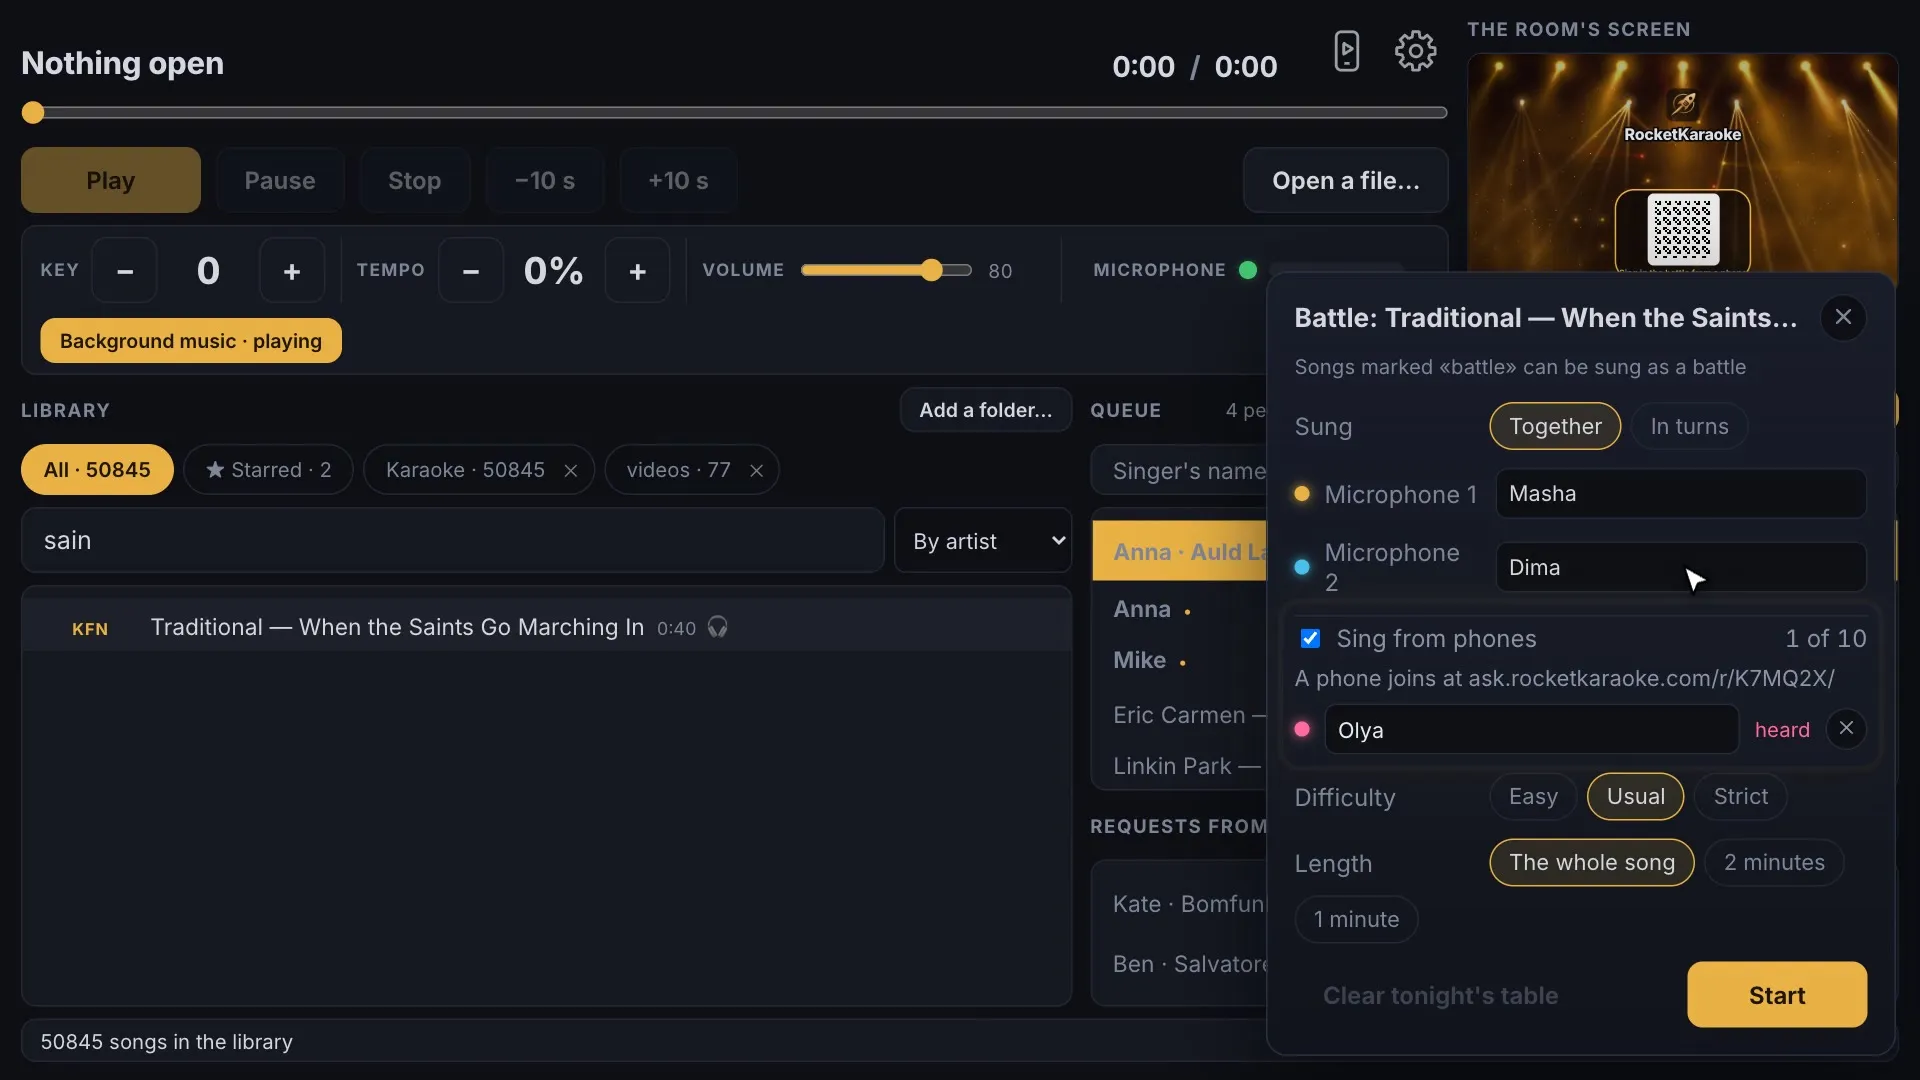The width and height of the screenshot is (1920, 1080).
Task: Click the library search field containing sain
Action: pyautogui.click(x=452, y=541)
